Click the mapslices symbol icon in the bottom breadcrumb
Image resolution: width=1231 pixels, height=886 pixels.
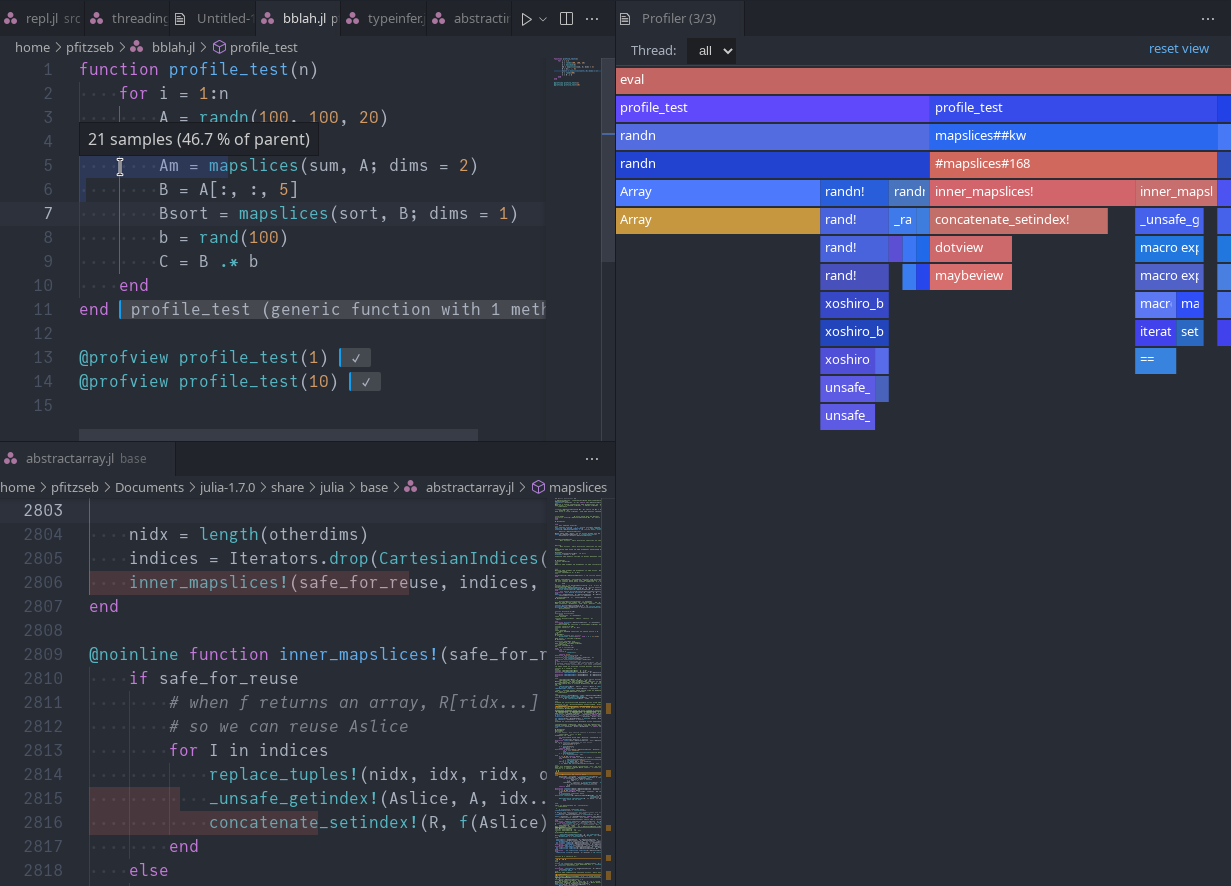pyautogui.click(x=541, y=487)
